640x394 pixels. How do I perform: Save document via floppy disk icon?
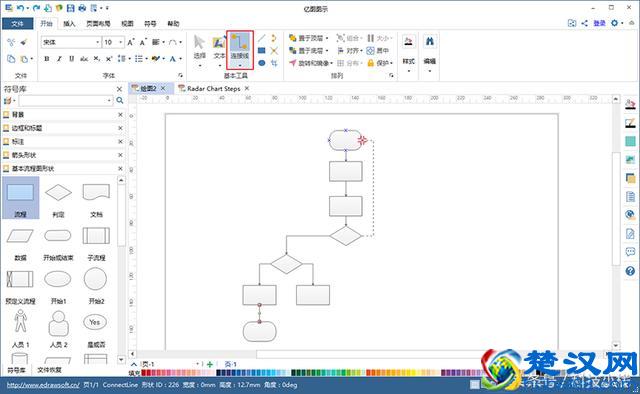pyautogui.click(x=70, y=8)
